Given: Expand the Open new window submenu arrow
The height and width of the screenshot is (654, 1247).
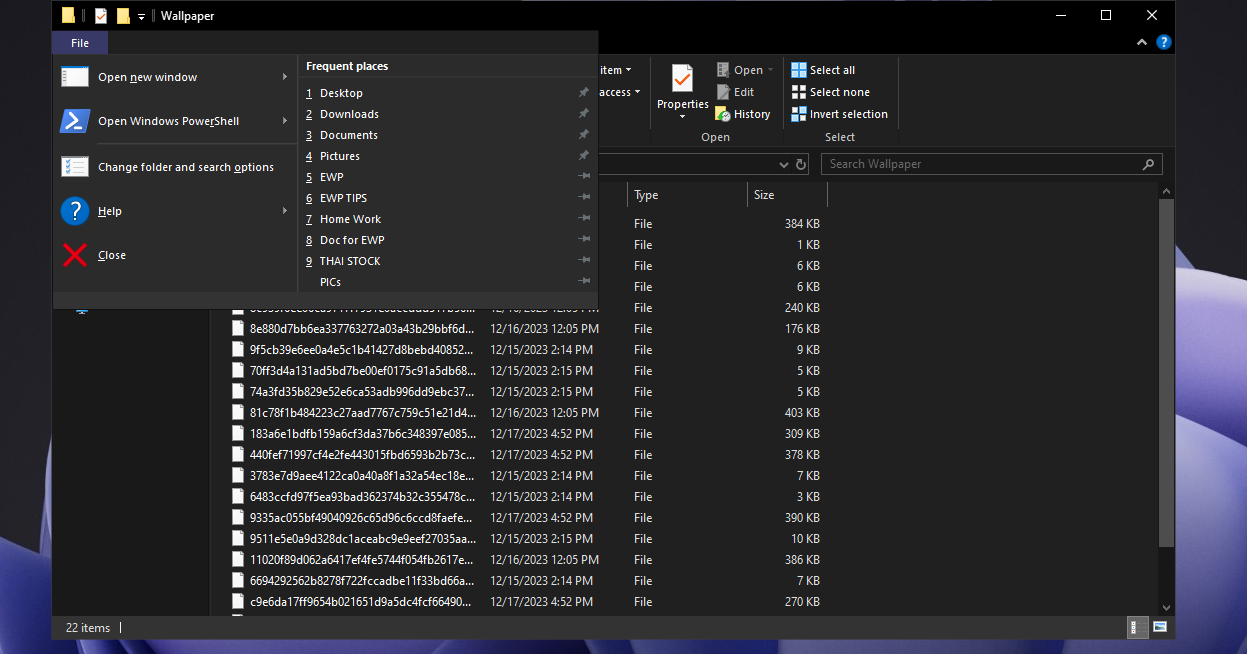Looking at the screenshot, I should 285,77.
